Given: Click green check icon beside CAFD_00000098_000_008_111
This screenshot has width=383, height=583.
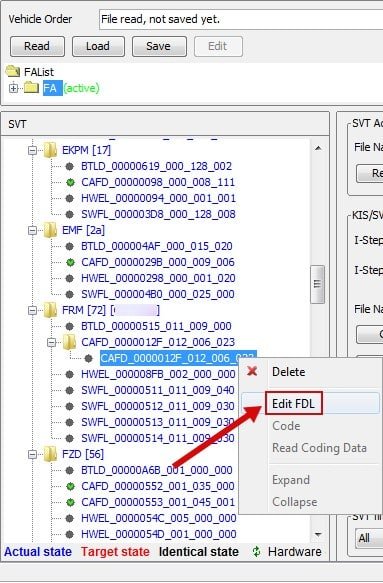Looking at the screenshot, I should point(70,182).
